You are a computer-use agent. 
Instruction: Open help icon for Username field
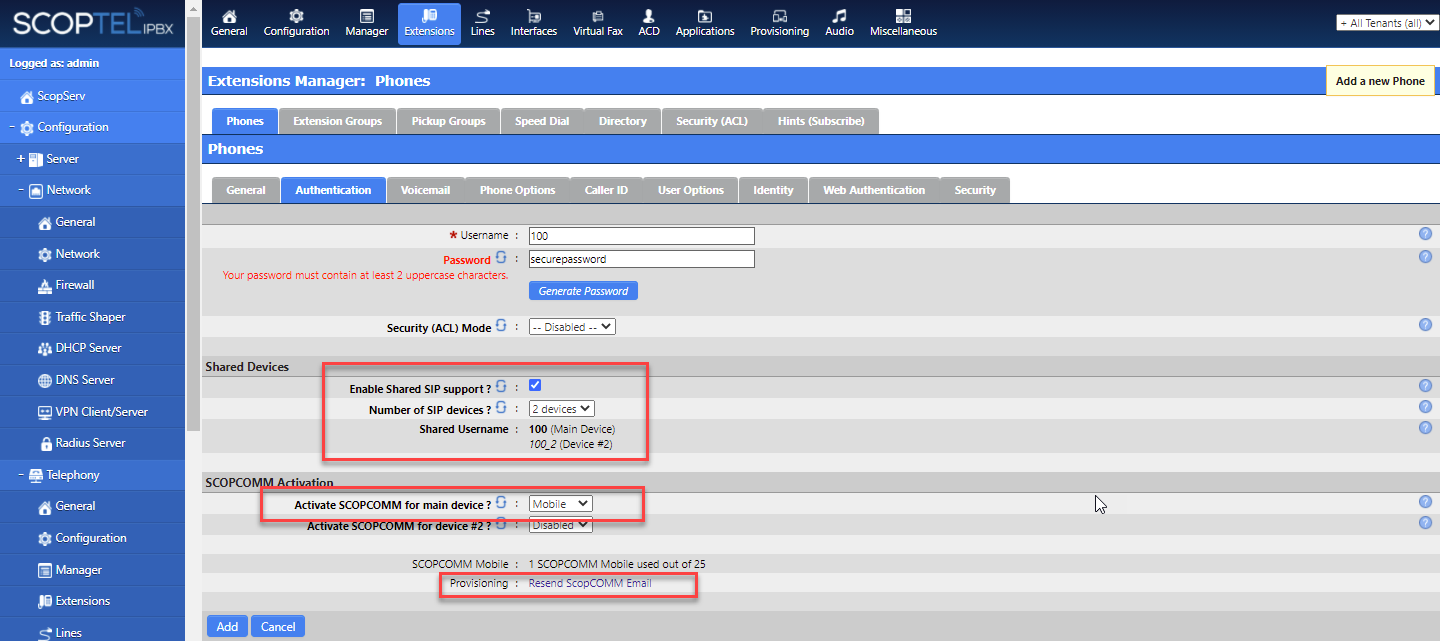click(x=1425, y=234)
